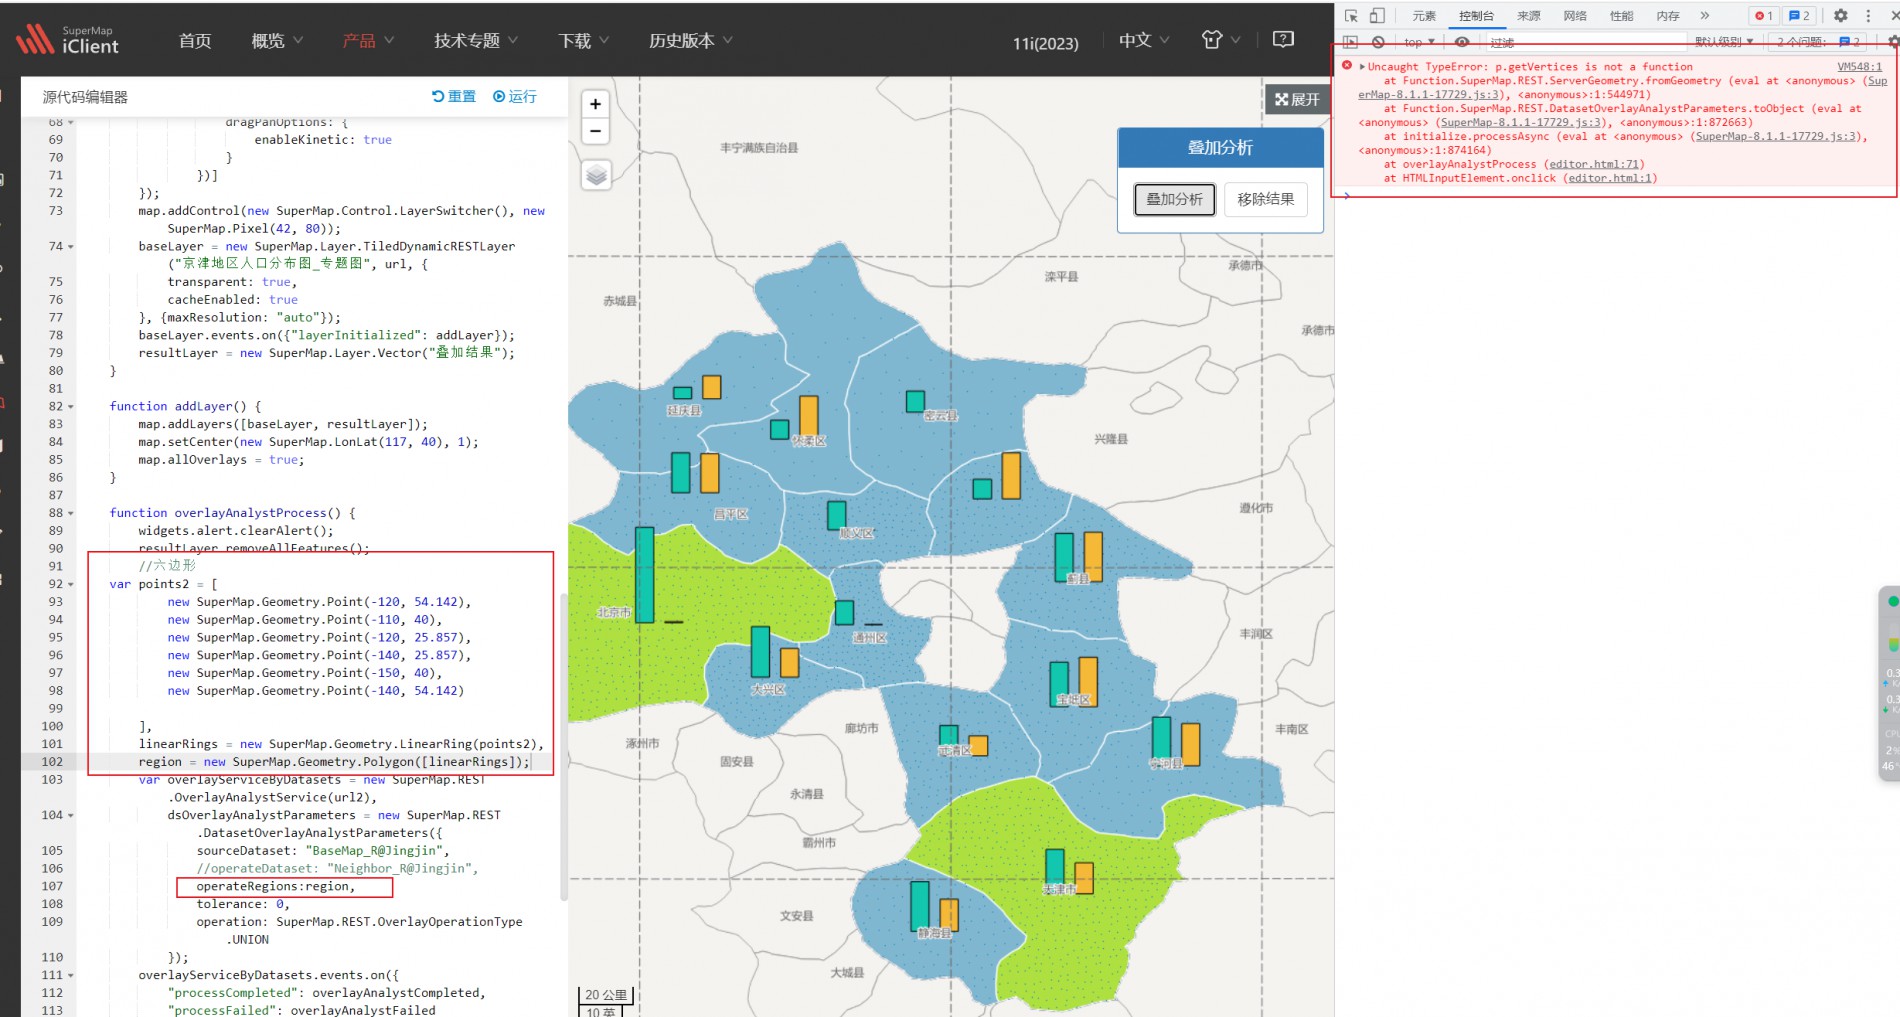Fold code at line 88

tap(71, 513)
